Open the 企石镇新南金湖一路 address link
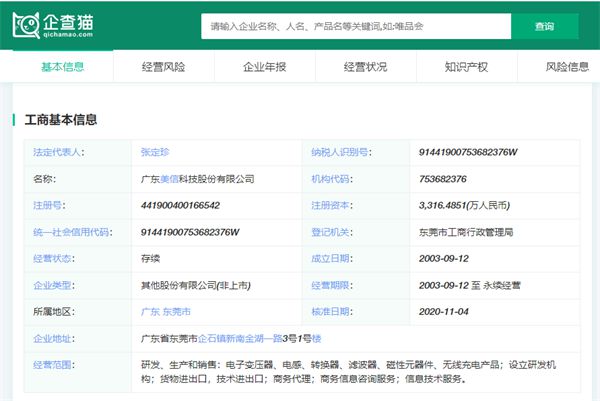This screenshot has width=600, height=401. tap(240, 338)
